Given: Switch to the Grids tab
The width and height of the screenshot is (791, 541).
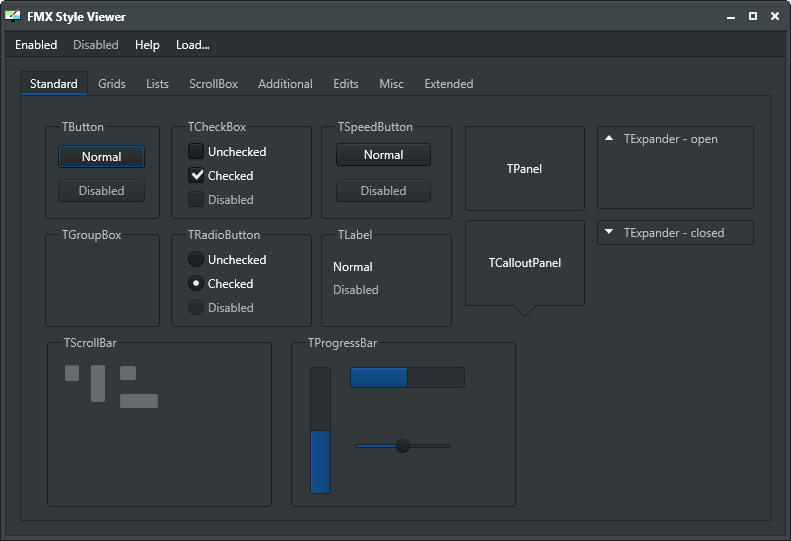Looking at the screenshot, I should coord(112,84).
